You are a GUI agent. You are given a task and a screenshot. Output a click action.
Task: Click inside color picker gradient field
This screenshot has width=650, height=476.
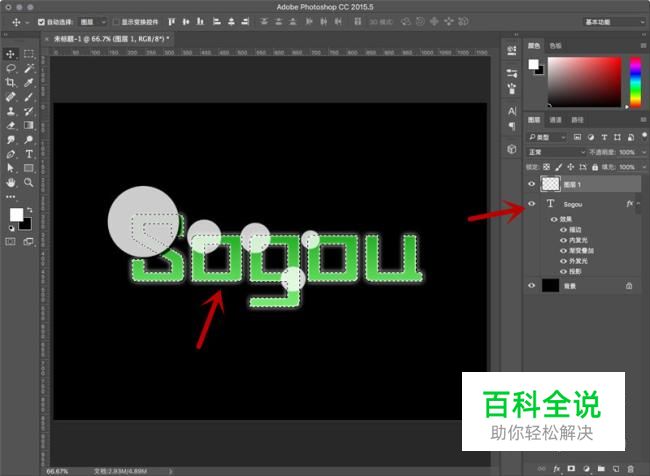click(585, 82)
